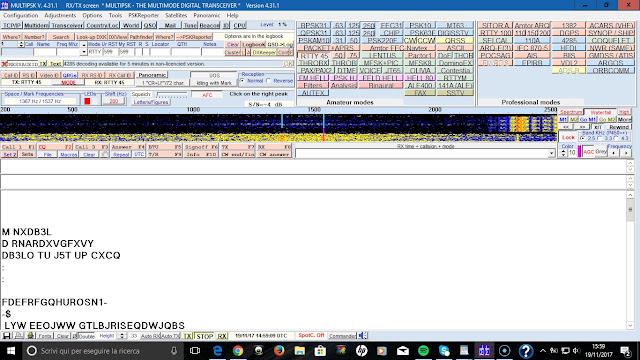
Task: Click in the Call input field
Action: 17,52
